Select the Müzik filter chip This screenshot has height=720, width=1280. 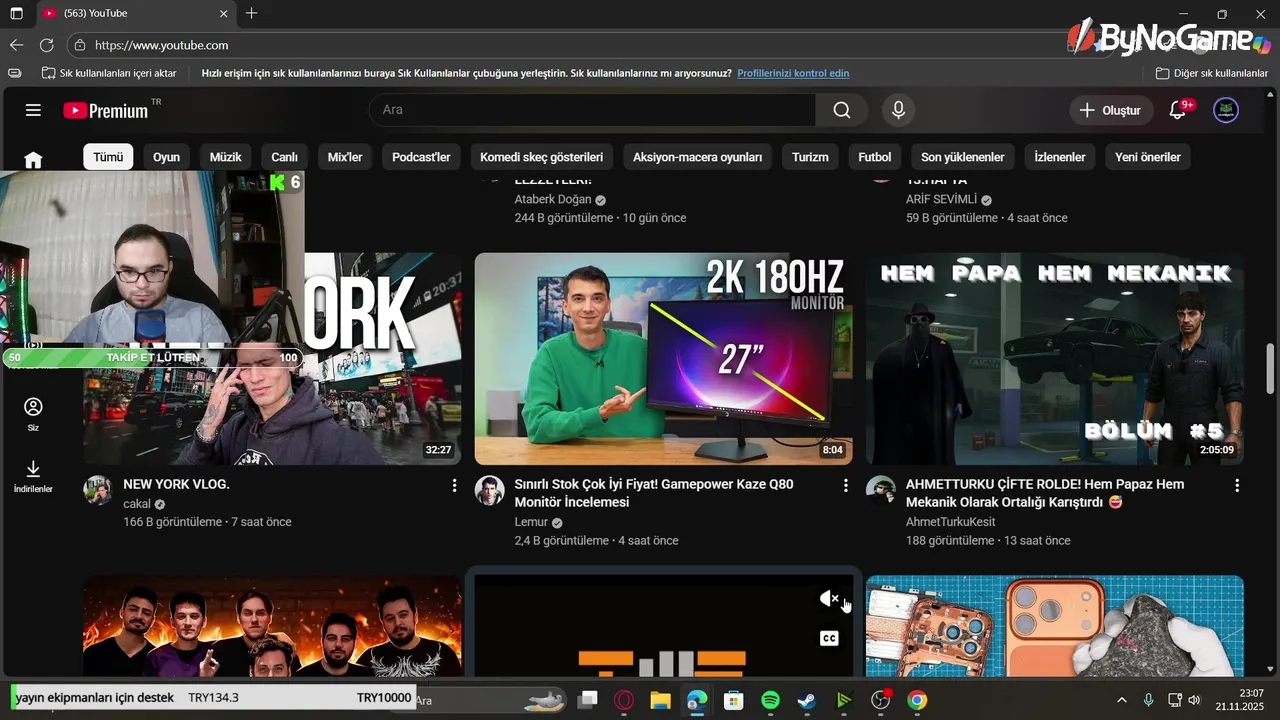click(225, 157)
